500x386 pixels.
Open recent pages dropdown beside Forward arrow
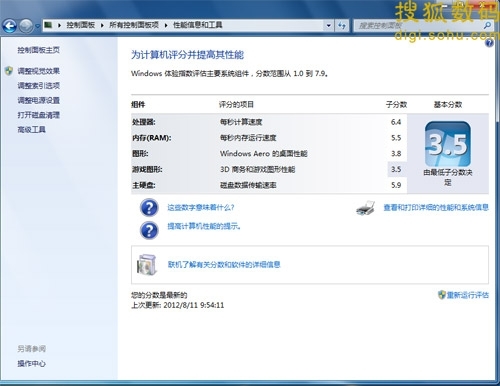pos(37,26)
